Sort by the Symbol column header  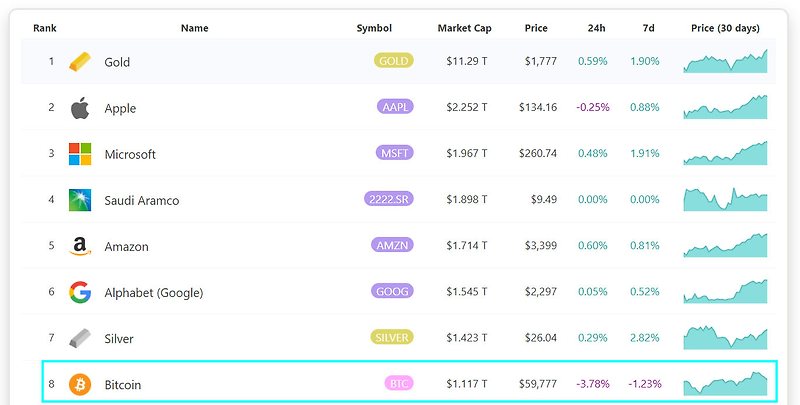(x=374, y=28)
